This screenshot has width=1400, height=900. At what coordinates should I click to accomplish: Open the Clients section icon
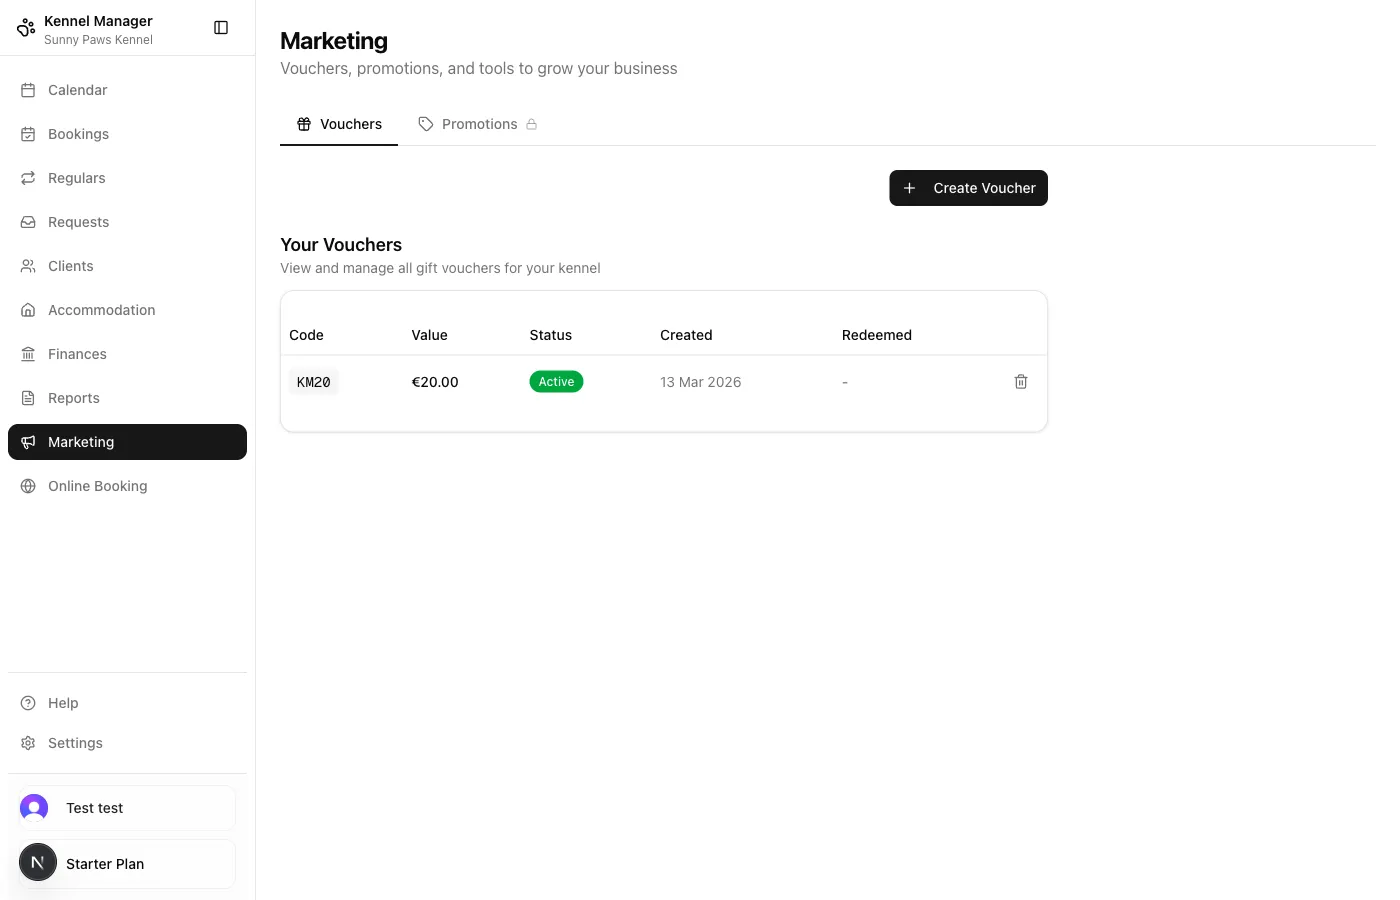[27, 265]
